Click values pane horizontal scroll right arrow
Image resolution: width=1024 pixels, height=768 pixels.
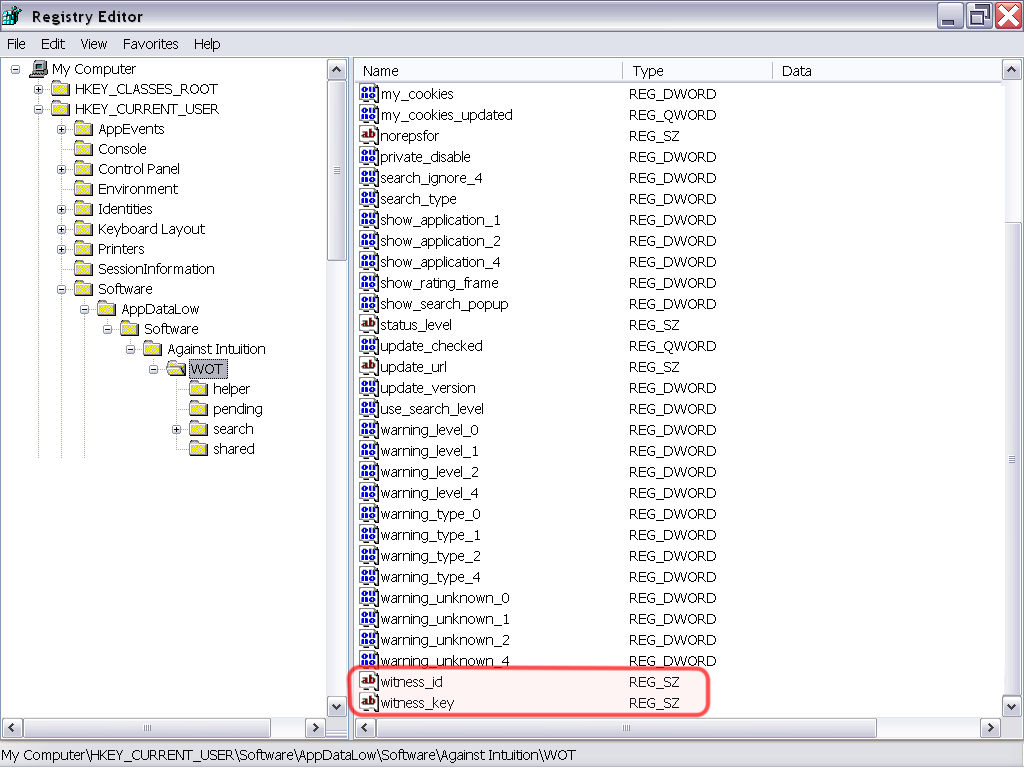pos(991,728)
